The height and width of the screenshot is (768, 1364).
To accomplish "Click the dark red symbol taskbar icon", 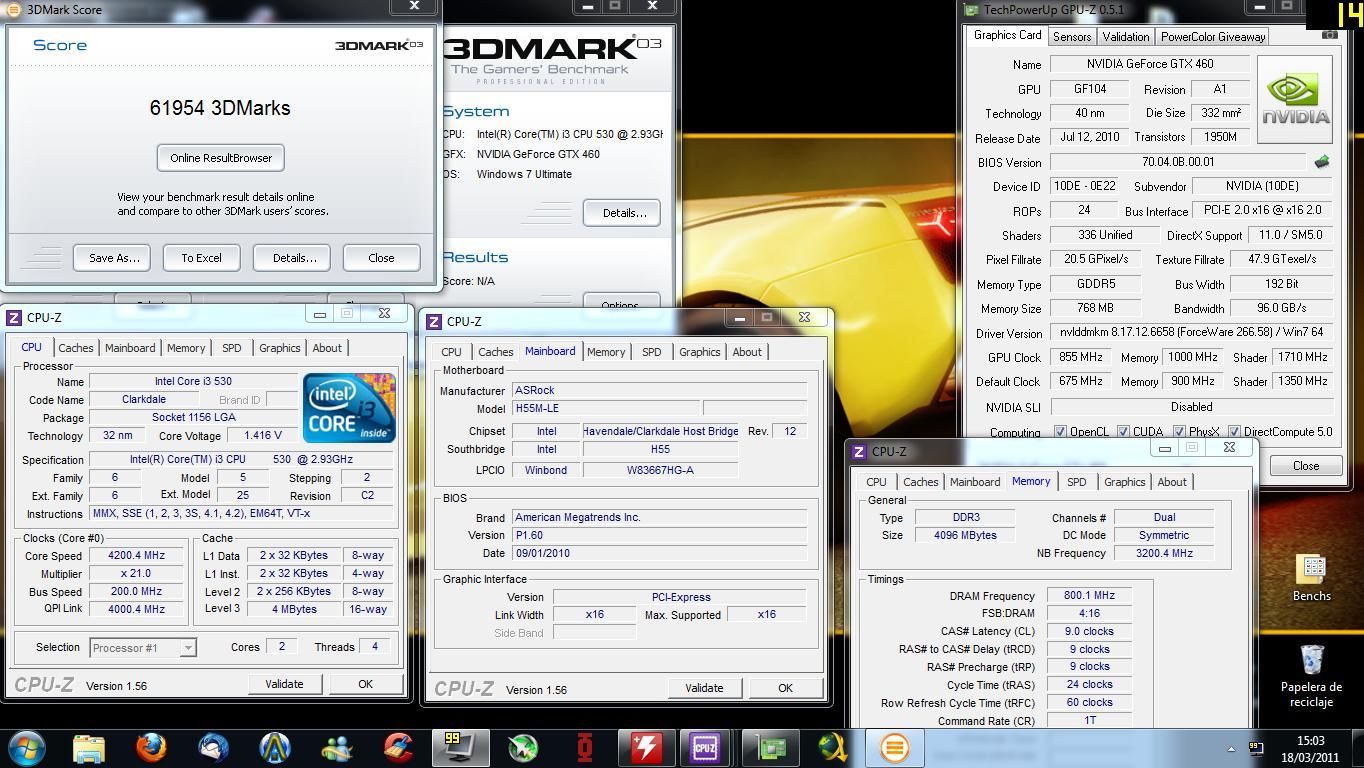I will coord(585,747).
